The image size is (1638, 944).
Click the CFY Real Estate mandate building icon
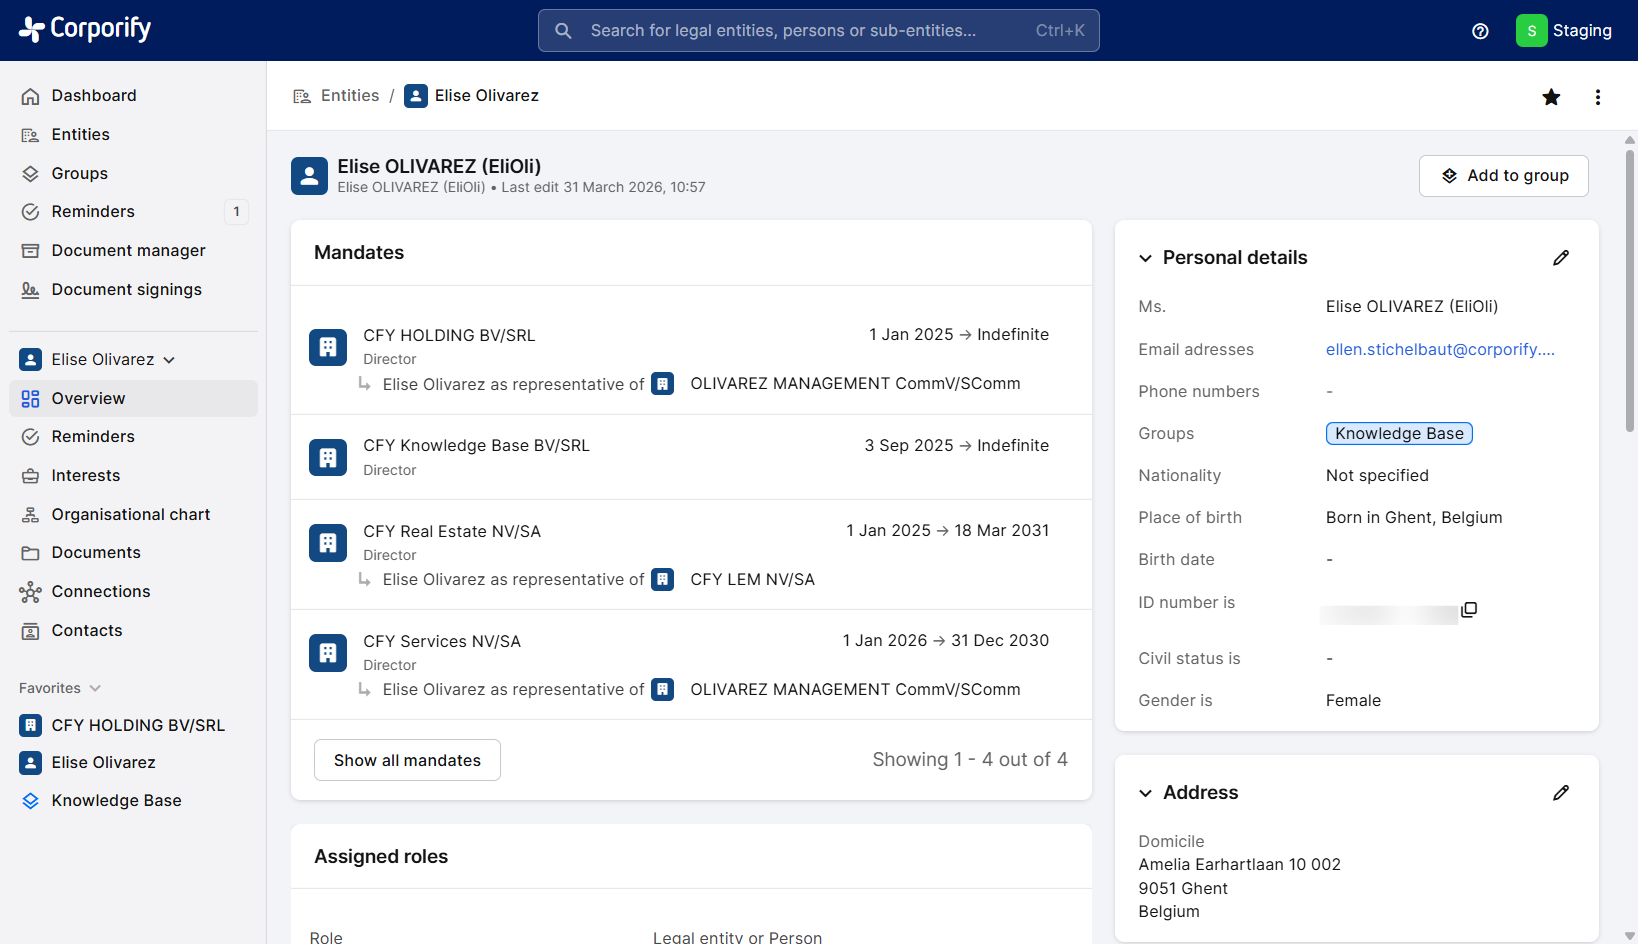pyautogui.click(x=328, y=543)
